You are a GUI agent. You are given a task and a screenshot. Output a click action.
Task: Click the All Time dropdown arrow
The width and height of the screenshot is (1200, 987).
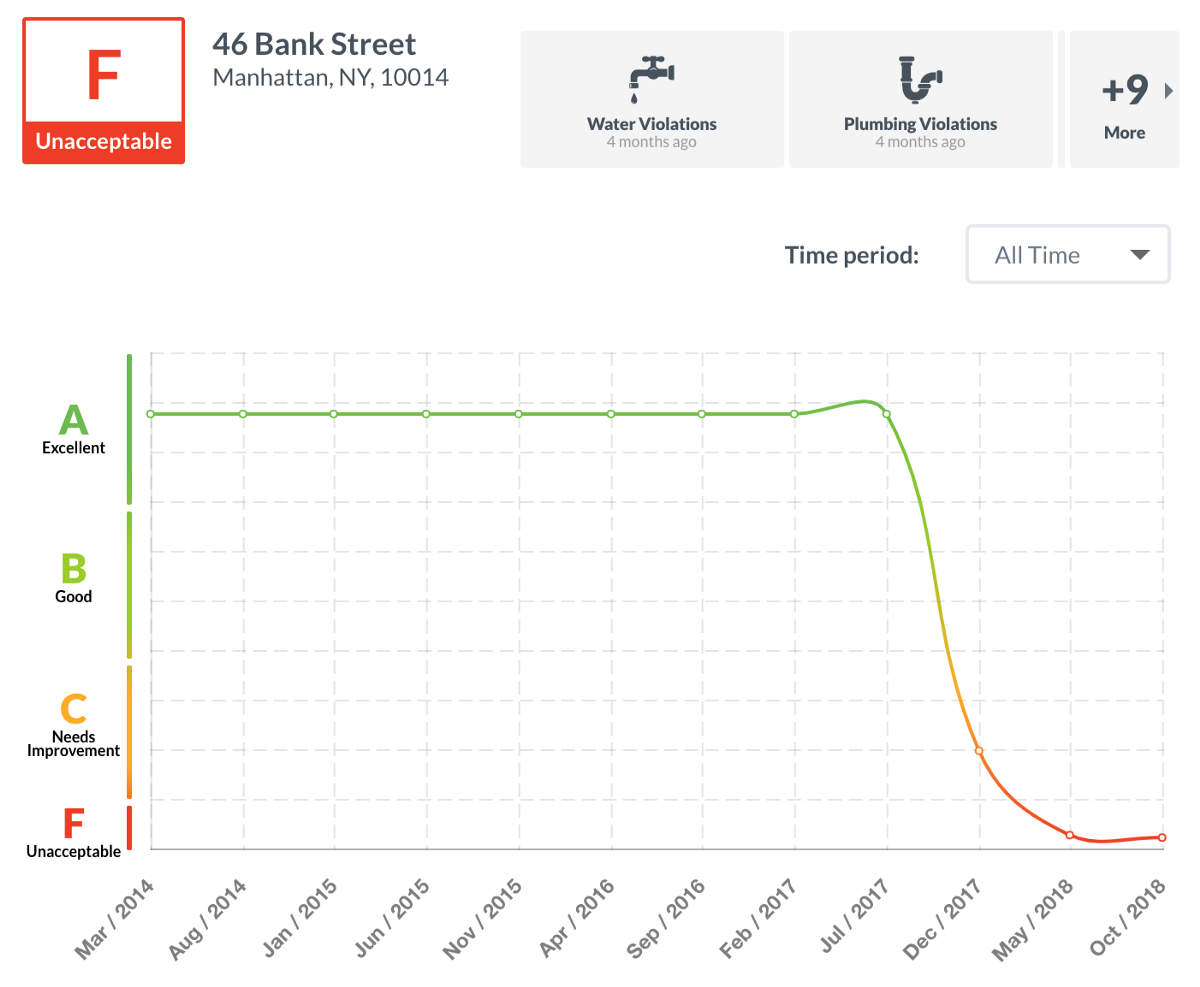pos(1140,255)
